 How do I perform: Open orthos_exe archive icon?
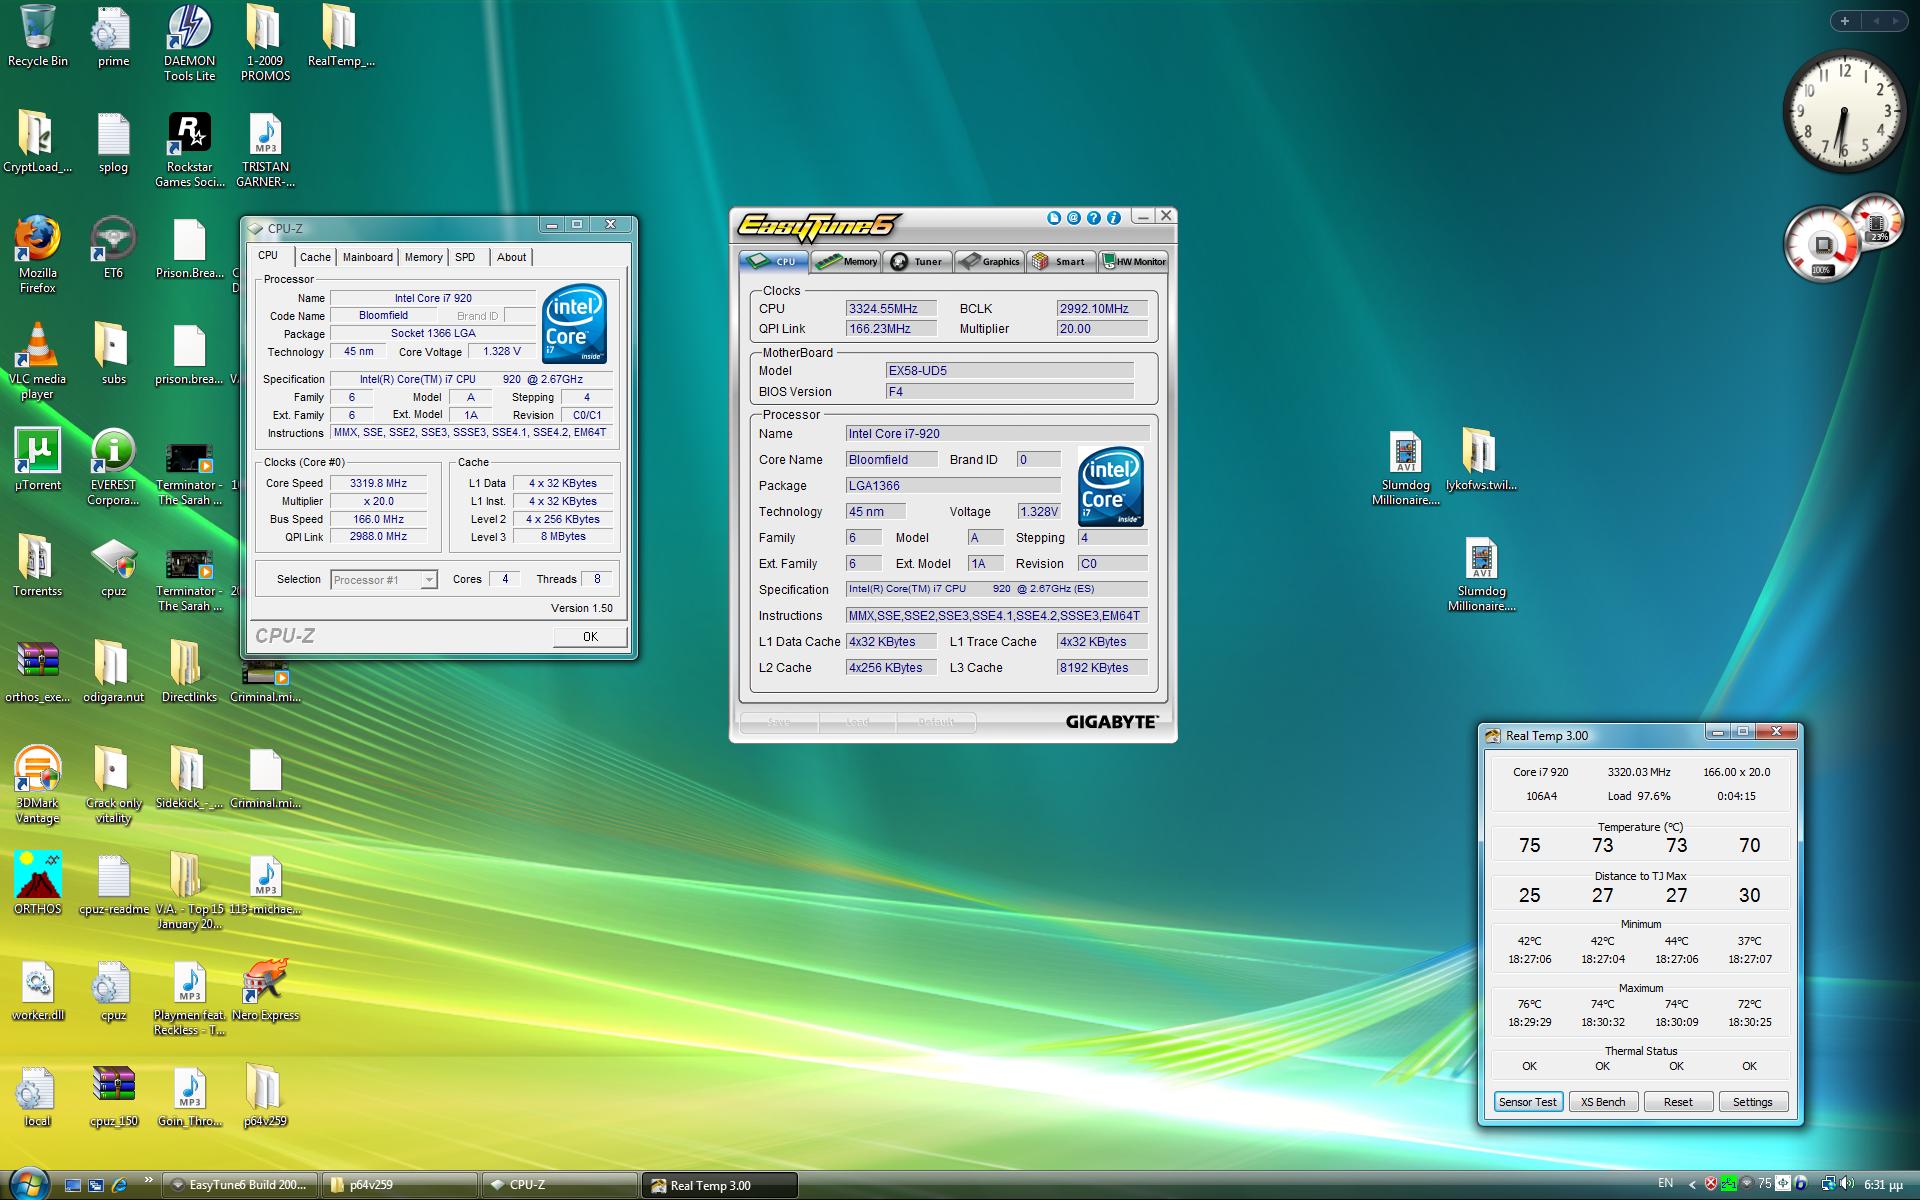click(38, 672)
